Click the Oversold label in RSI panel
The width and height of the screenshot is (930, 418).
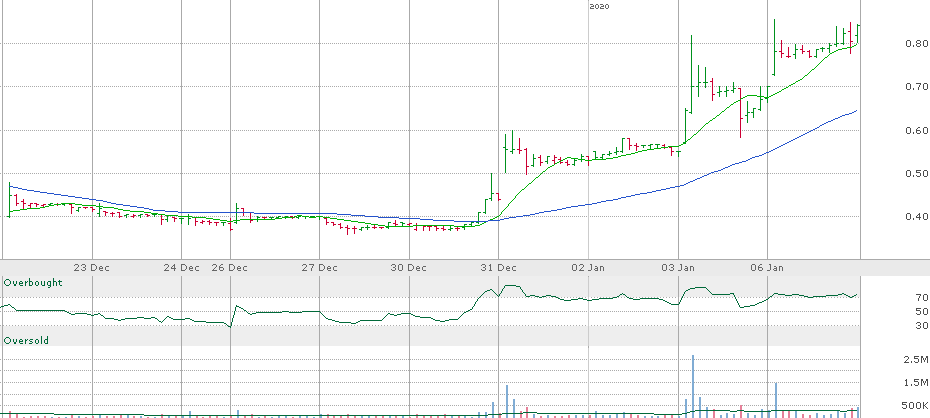[x=27, y=340]
